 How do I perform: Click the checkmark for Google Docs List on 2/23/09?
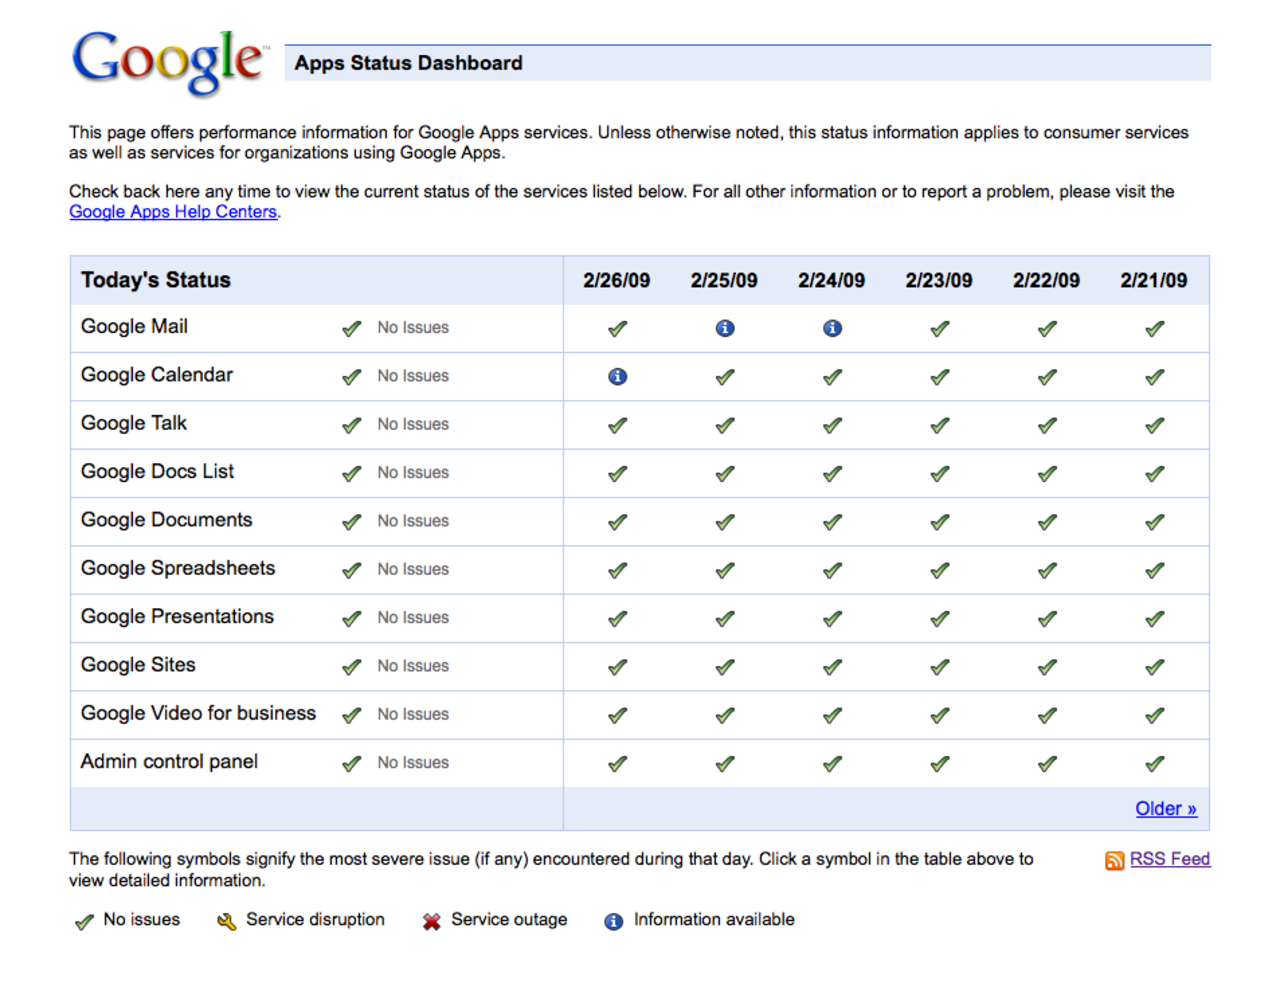(938, 473)
